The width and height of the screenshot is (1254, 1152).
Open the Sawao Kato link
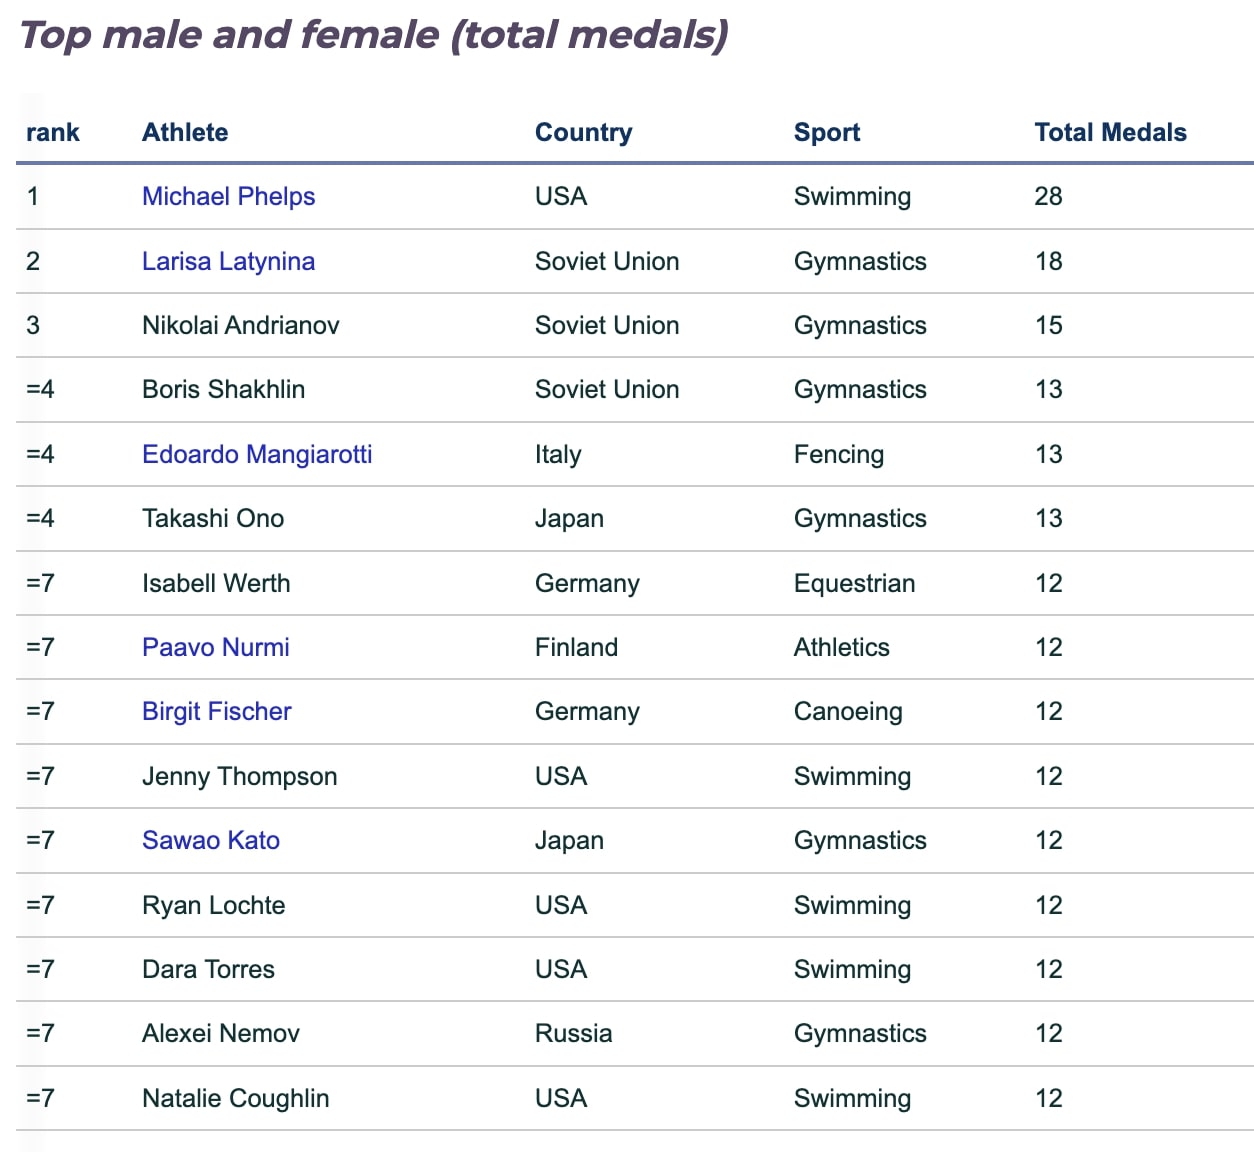click(210, 840)
